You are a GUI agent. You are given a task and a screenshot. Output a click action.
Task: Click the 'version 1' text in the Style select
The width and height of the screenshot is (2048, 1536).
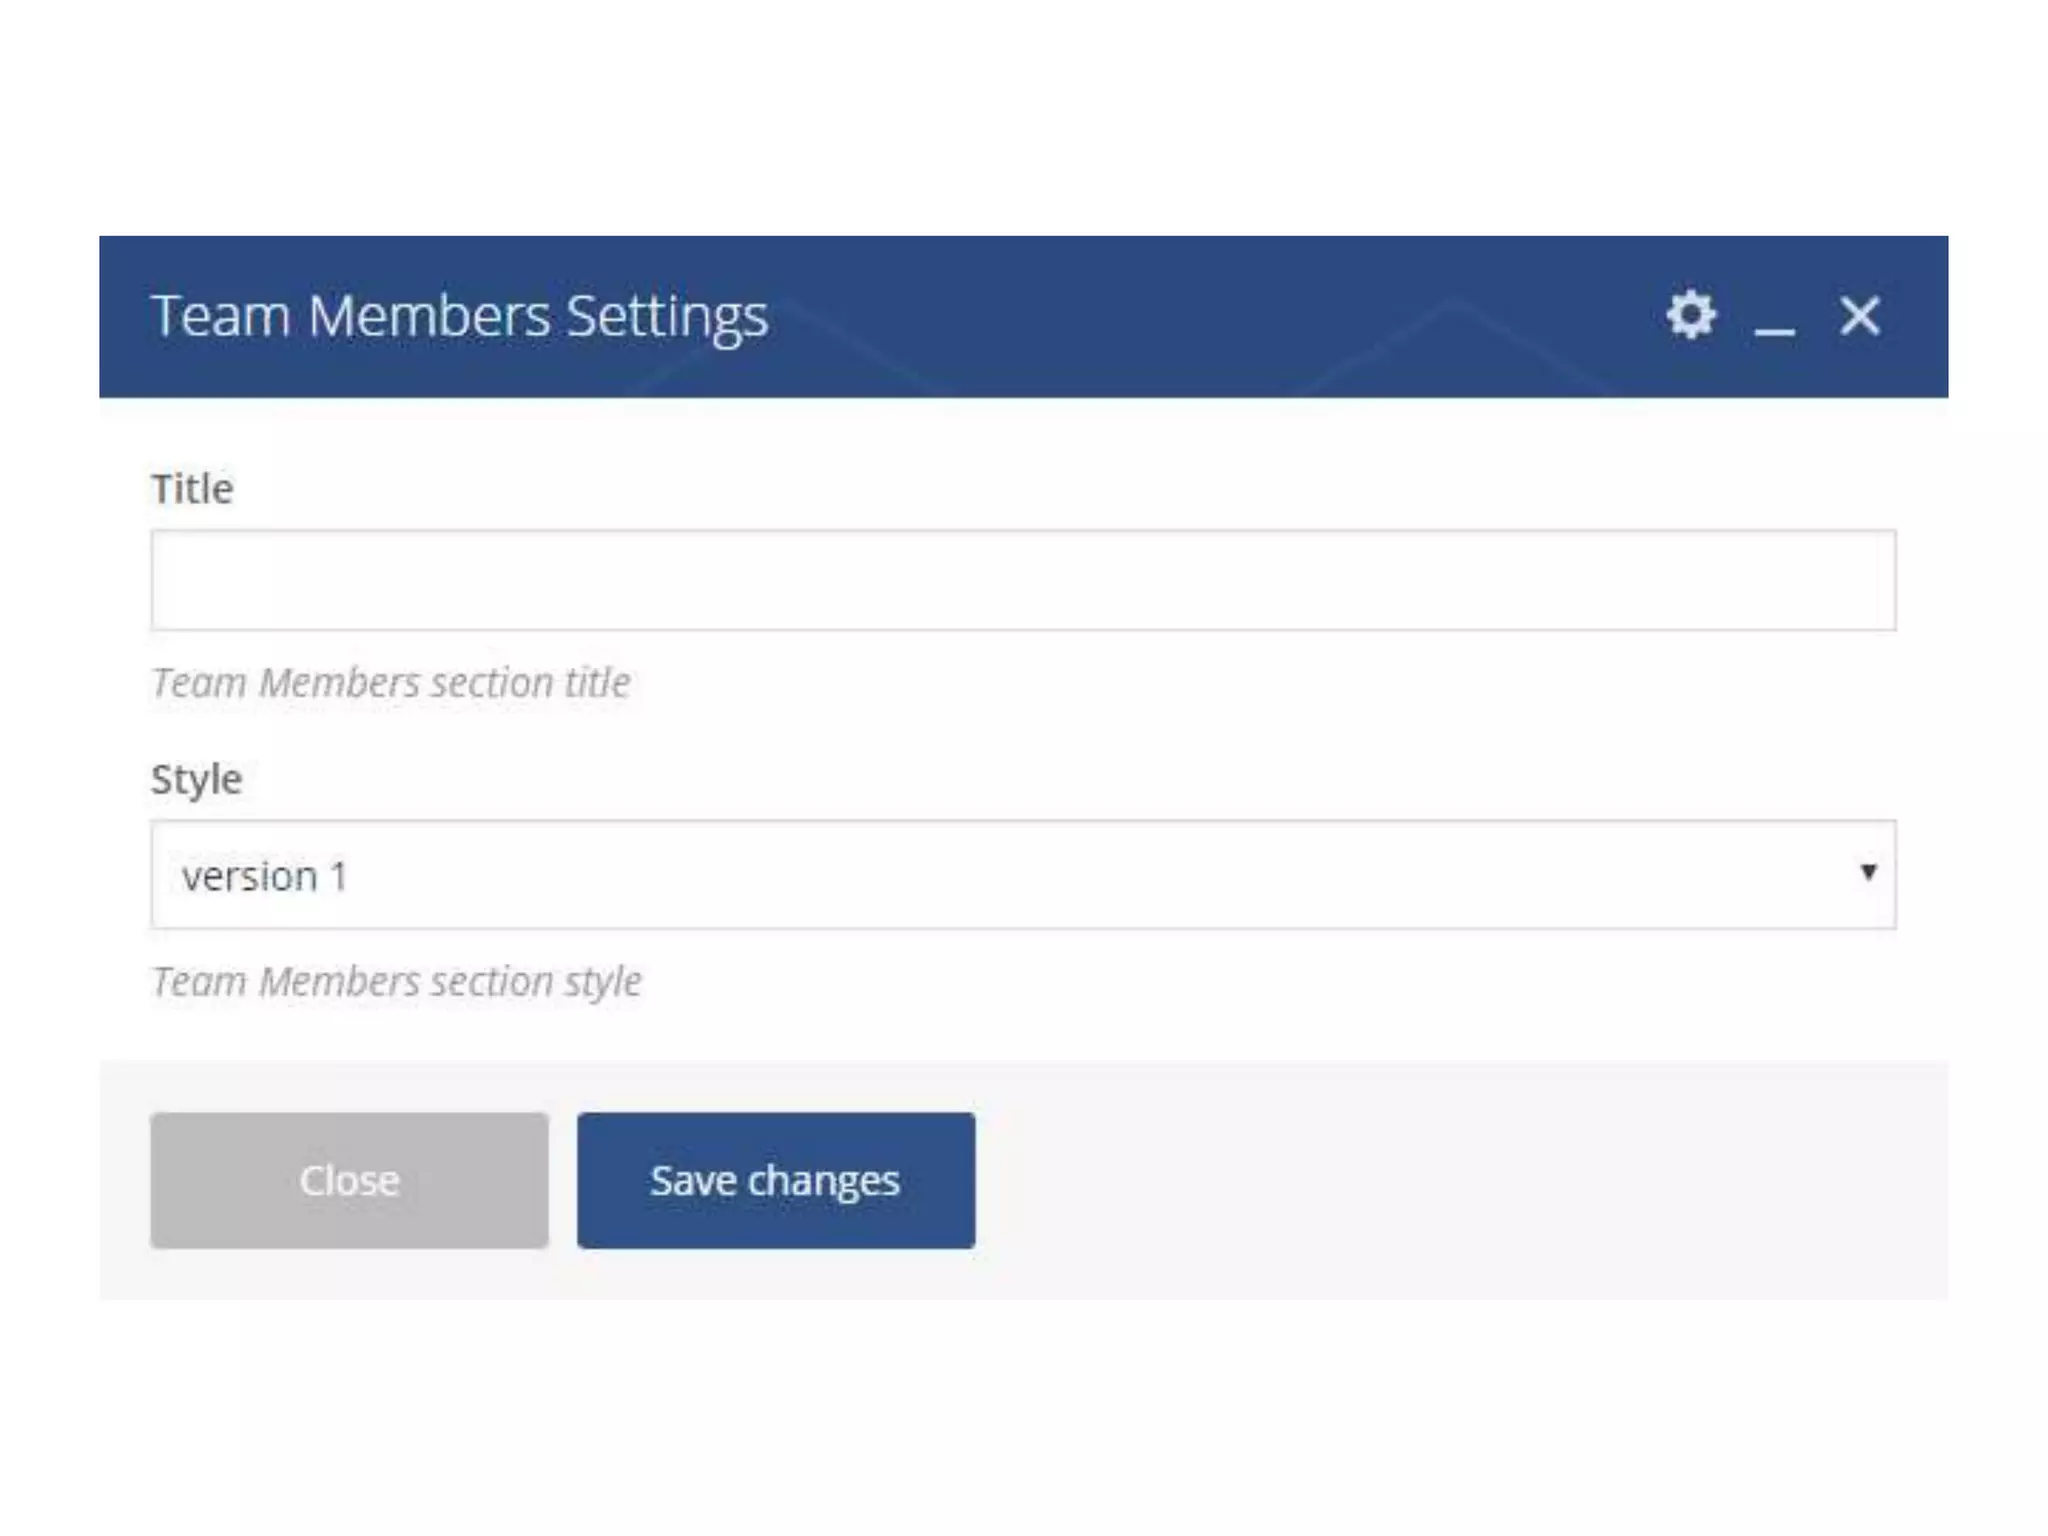[264, 877]
